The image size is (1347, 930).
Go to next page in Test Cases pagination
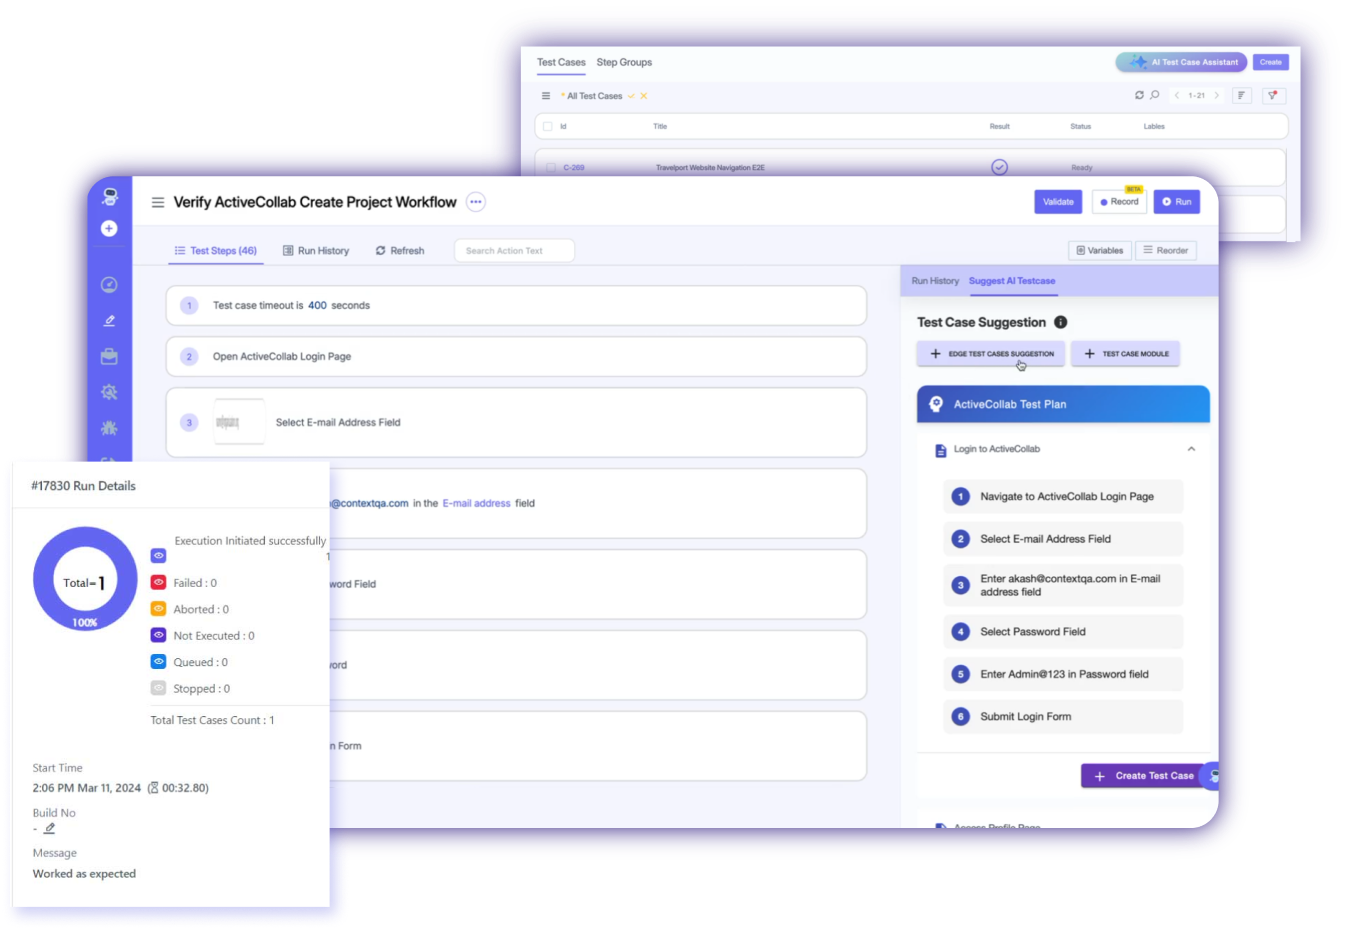pyautogui.click(x=1216, y=96)
